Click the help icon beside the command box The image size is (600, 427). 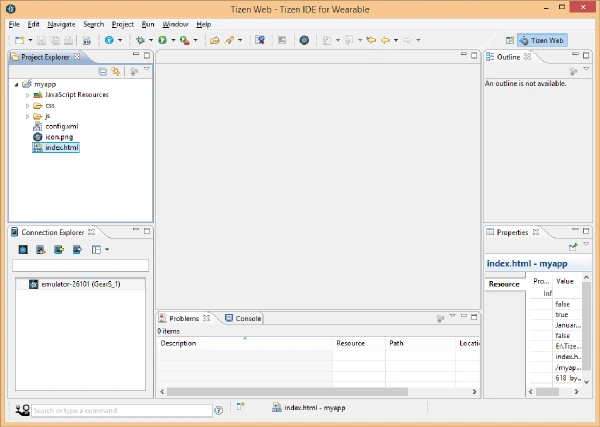pyautogui.click(x=219, y=410)
